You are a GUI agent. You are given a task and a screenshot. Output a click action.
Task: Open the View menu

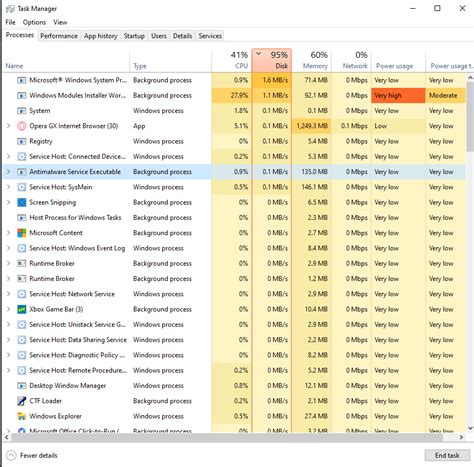click(60, 22)
